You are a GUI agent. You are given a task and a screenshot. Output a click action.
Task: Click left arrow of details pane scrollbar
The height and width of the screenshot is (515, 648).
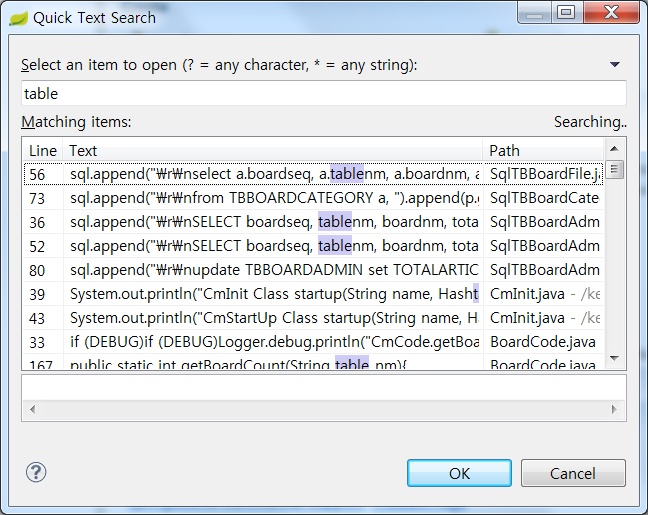pos(34,410)
